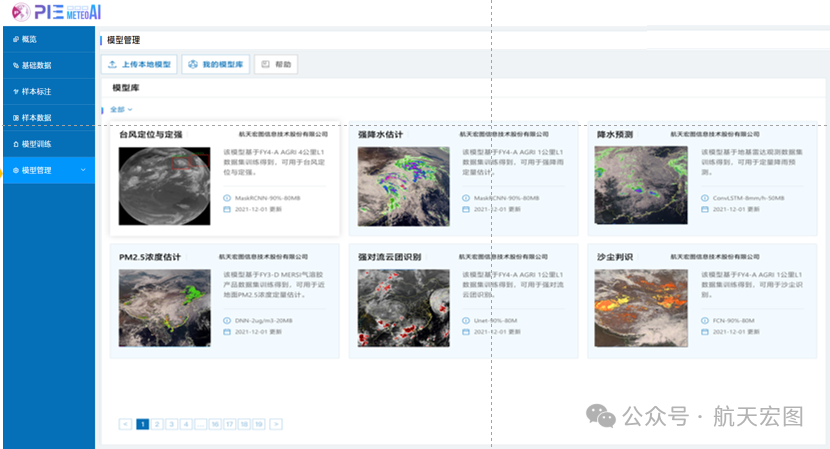Click the 降水预测 satellite thumbnail
Screen dimensions: 830x449
tap(641, 185)
